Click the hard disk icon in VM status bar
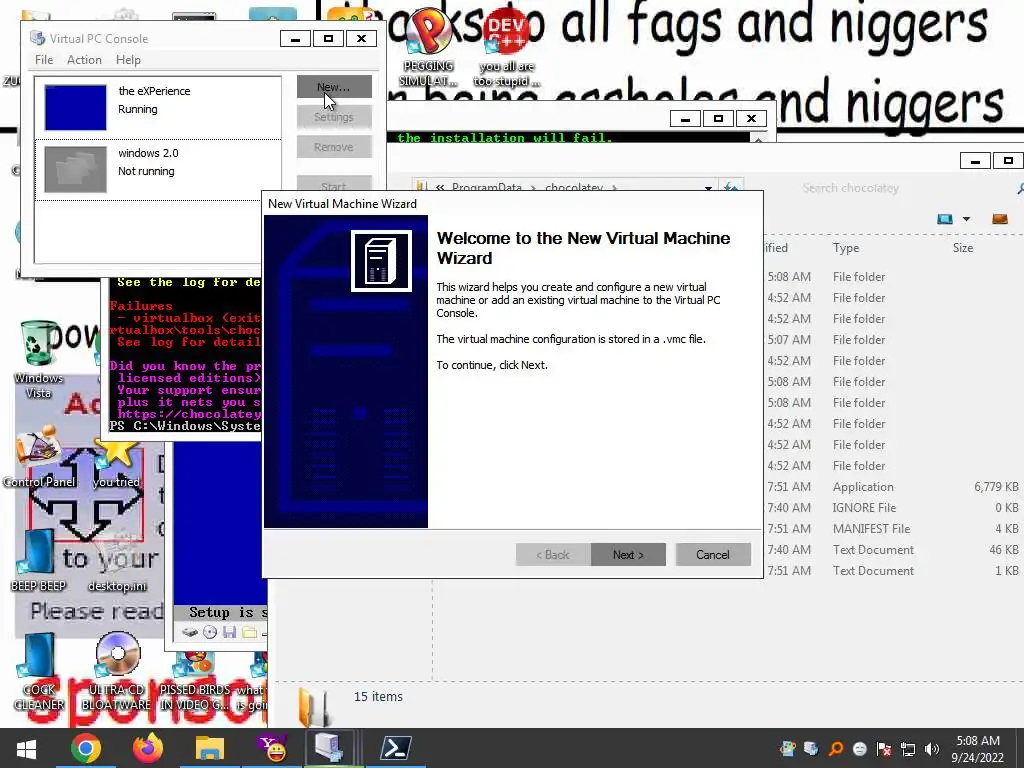This screenshot has width=1024, height=768. [x=189, y=632]
